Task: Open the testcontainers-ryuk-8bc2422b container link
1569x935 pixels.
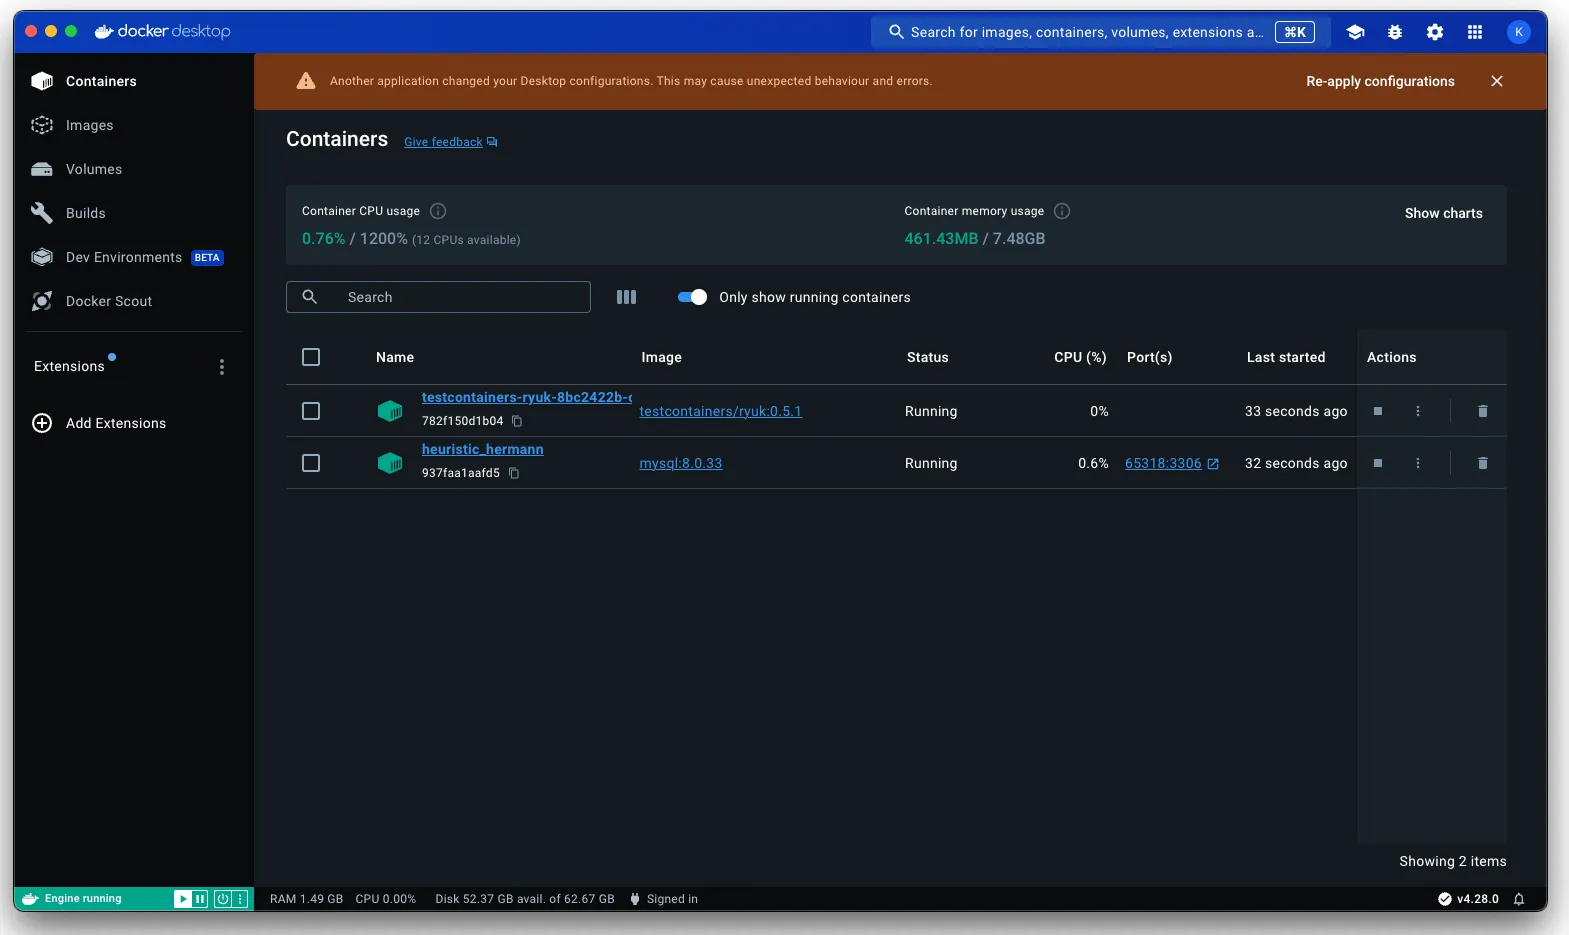Action: click(x=527, y=397)
